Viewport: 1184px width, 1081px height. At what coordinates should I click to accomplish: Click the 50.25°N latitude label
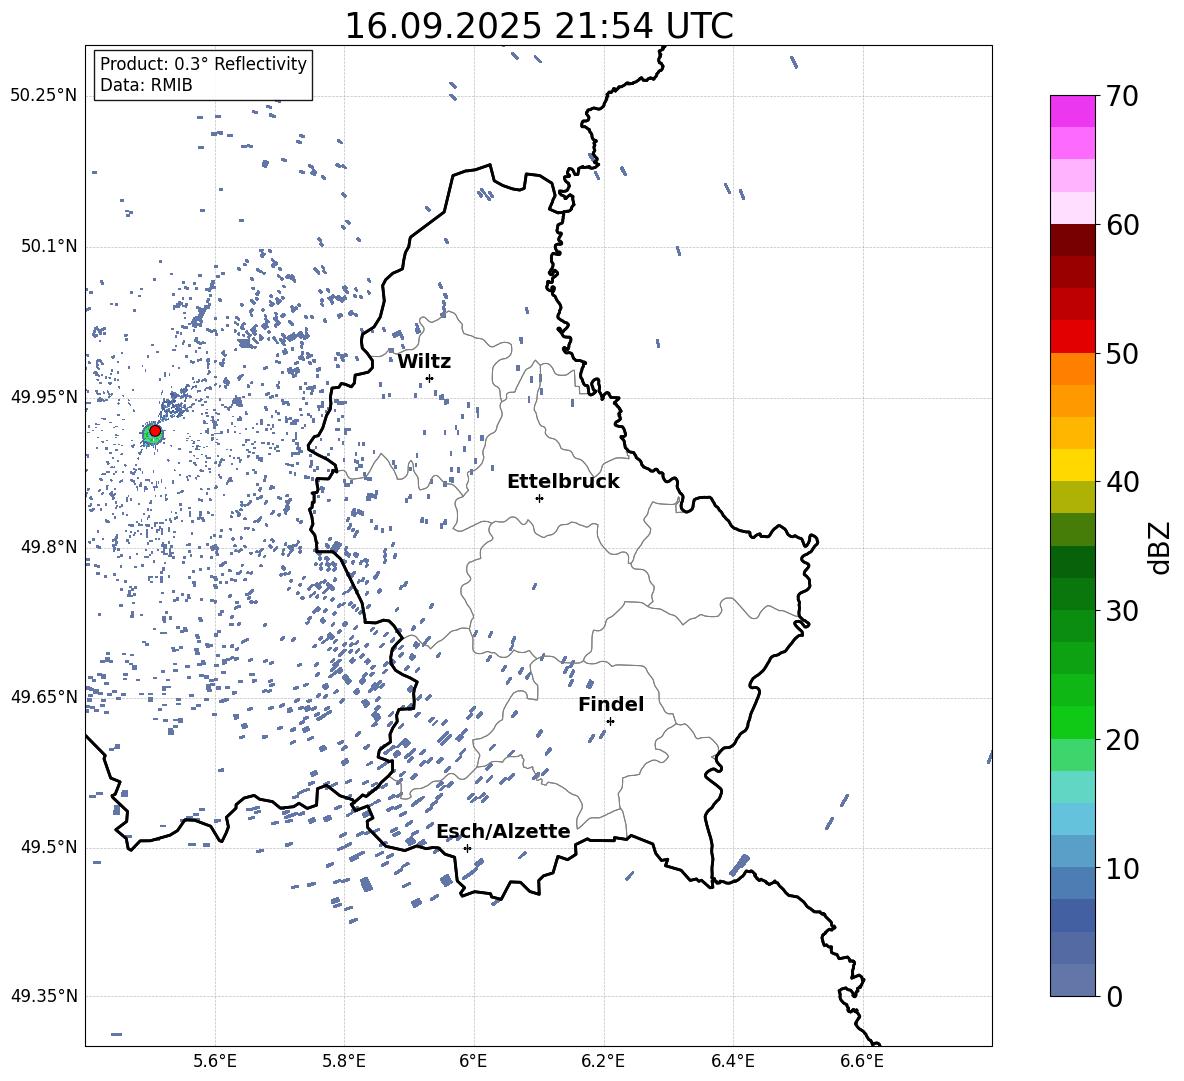pos(44,96)
